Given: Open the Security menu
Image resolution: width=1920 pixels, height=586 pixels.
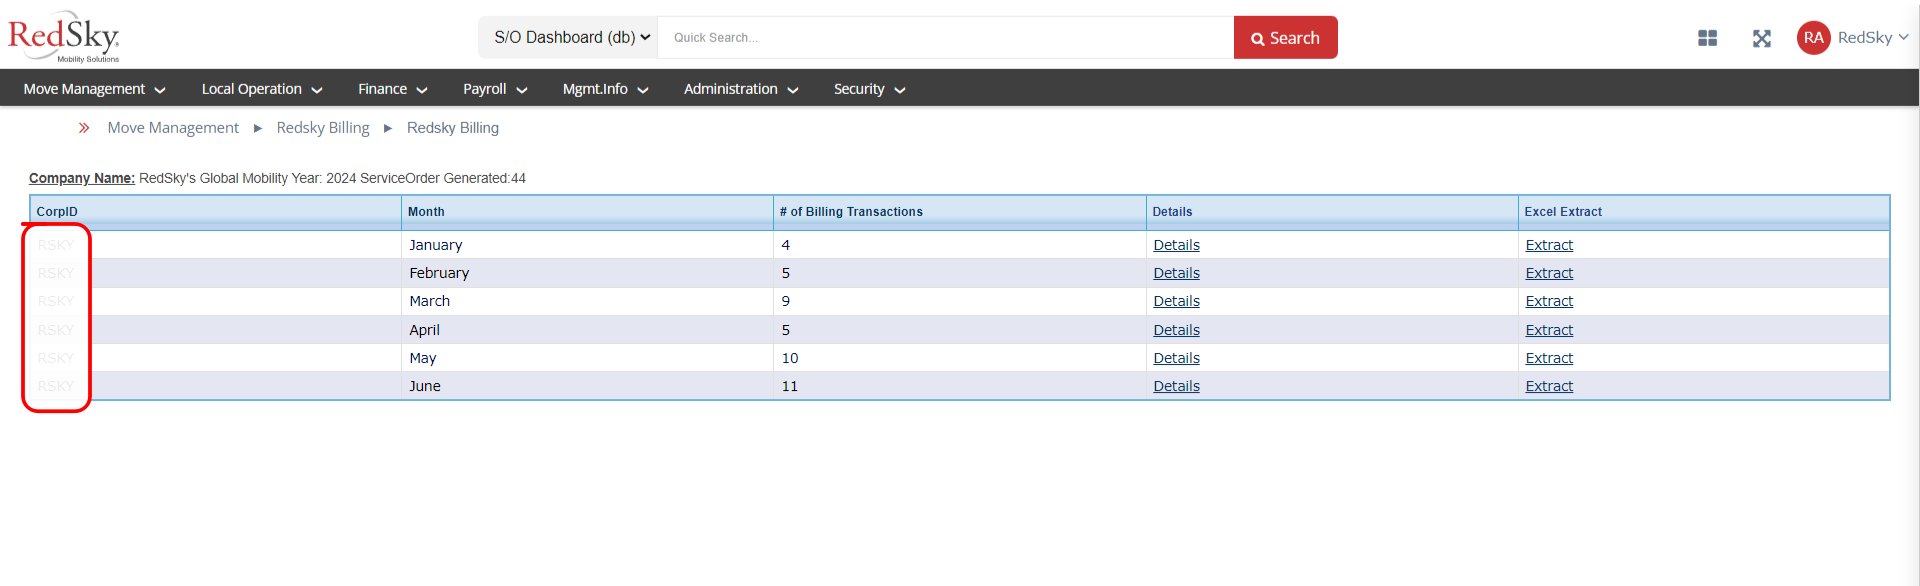Looking at the screenshot, I should (870, 89).
